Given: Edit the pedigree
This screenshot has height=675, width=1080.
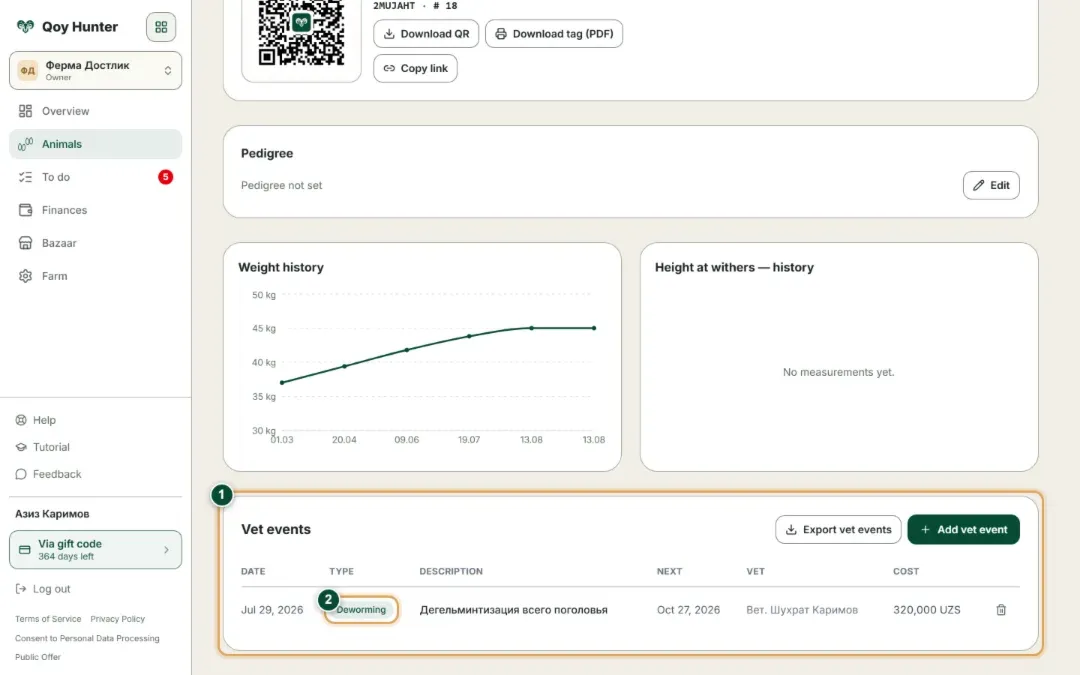Looking at the screenshot, I should [x=991, y=185].
